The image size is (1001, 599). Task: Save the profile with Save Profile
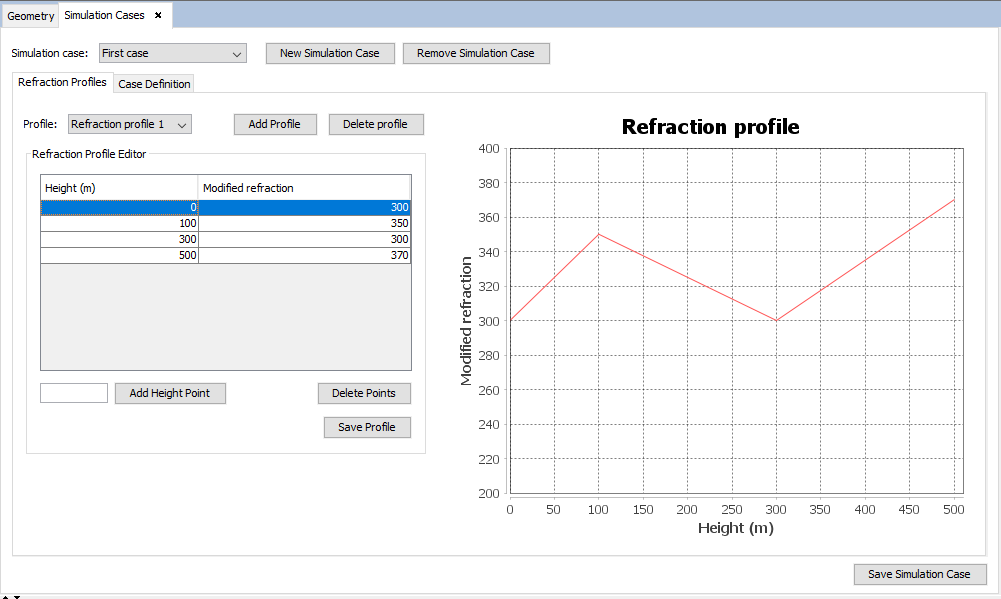367,427
